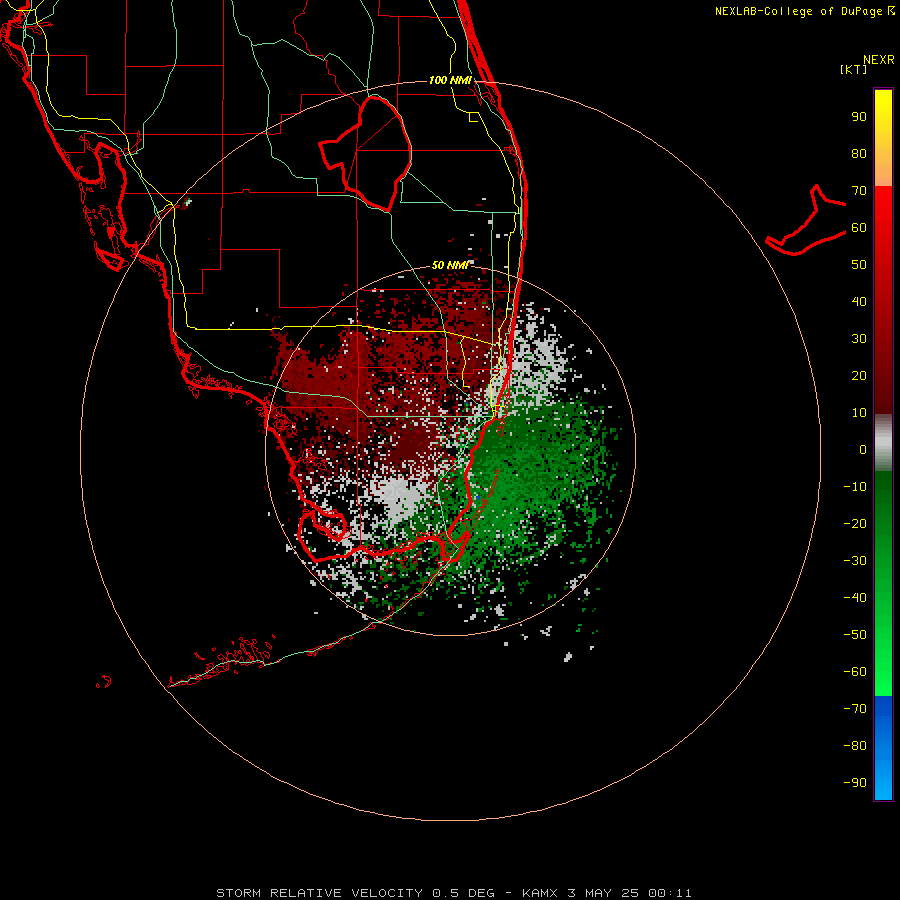This screenshot has height=900, width=900.
Task: Click the 70 value on the velocity scale
Action: [x=859, y=191]
